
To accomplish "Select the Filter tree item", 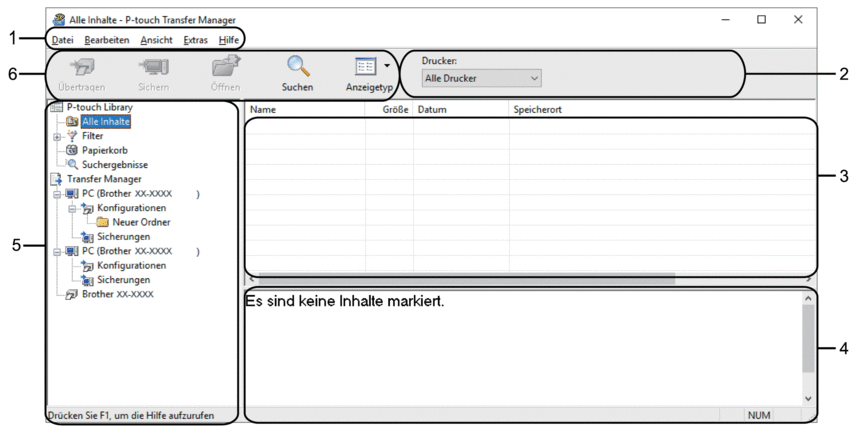I will 92,136.
